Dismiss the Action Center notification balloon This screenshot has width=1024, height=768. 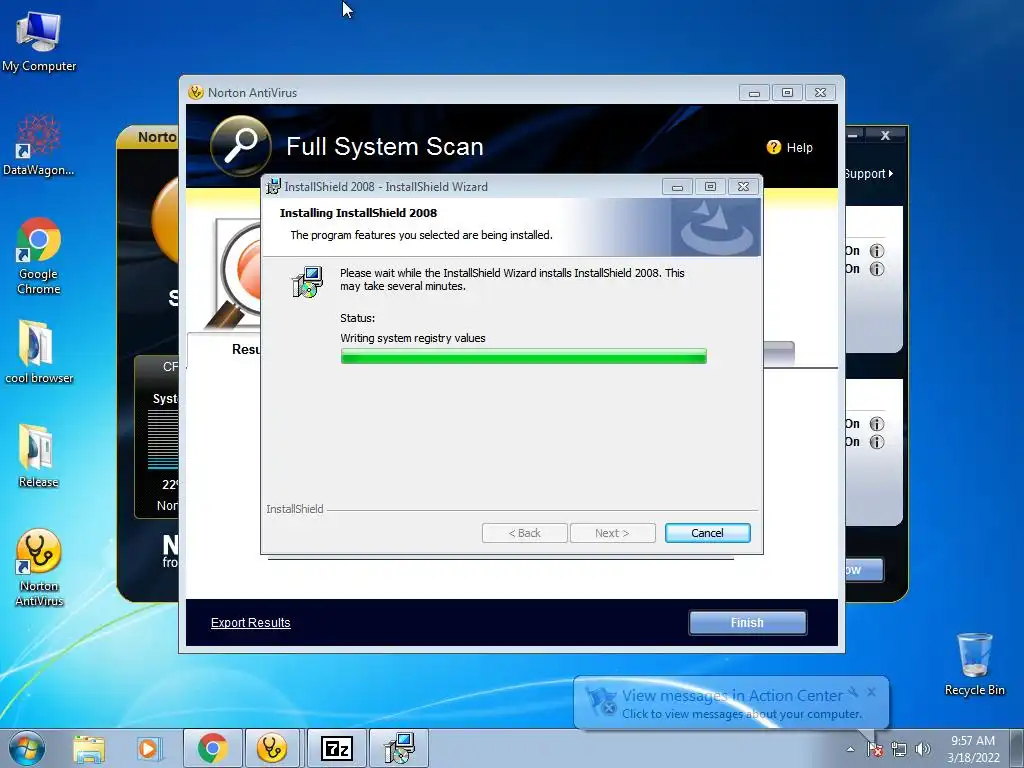pos(871,692)
